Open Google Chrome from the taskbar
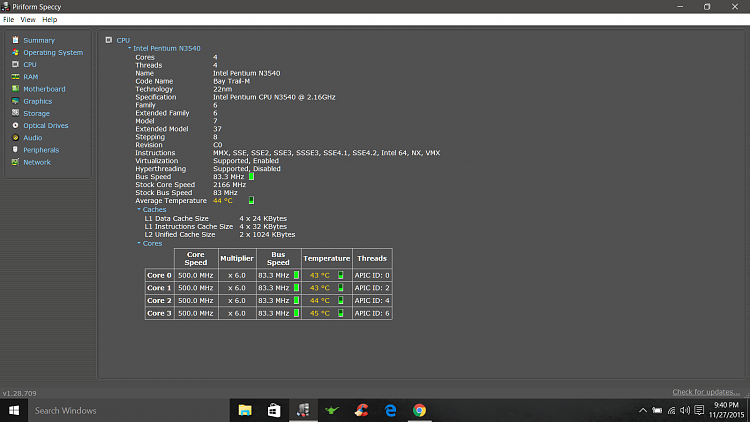 coord(419,411)
